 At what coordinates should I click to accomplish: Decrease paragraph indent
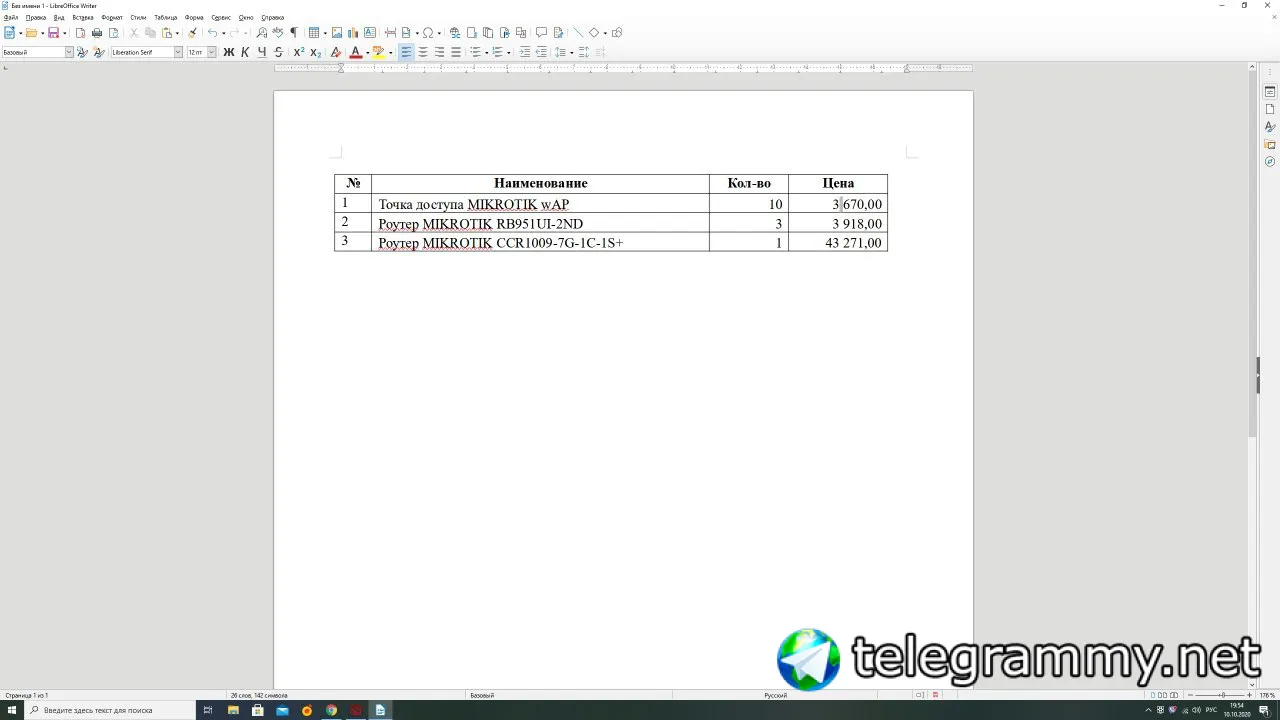tap(541, 52)
